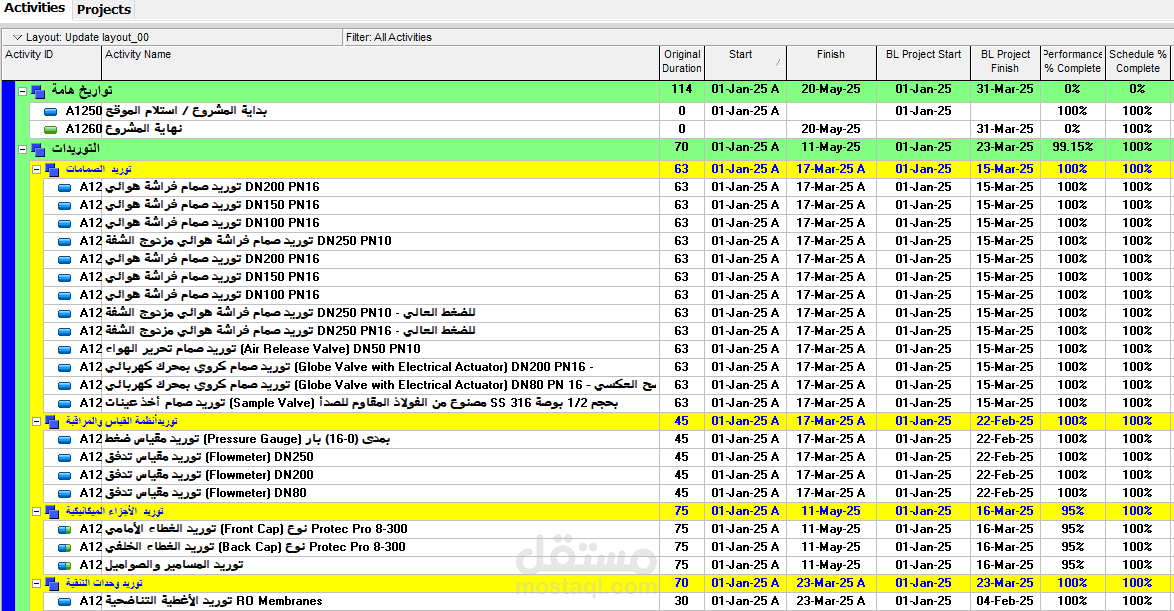The height and width of the screenshot is (611, 1174).
Task: Collapse the تواريخ هامة WBS group
Action: pyautogui.click(x=22, y=91)
